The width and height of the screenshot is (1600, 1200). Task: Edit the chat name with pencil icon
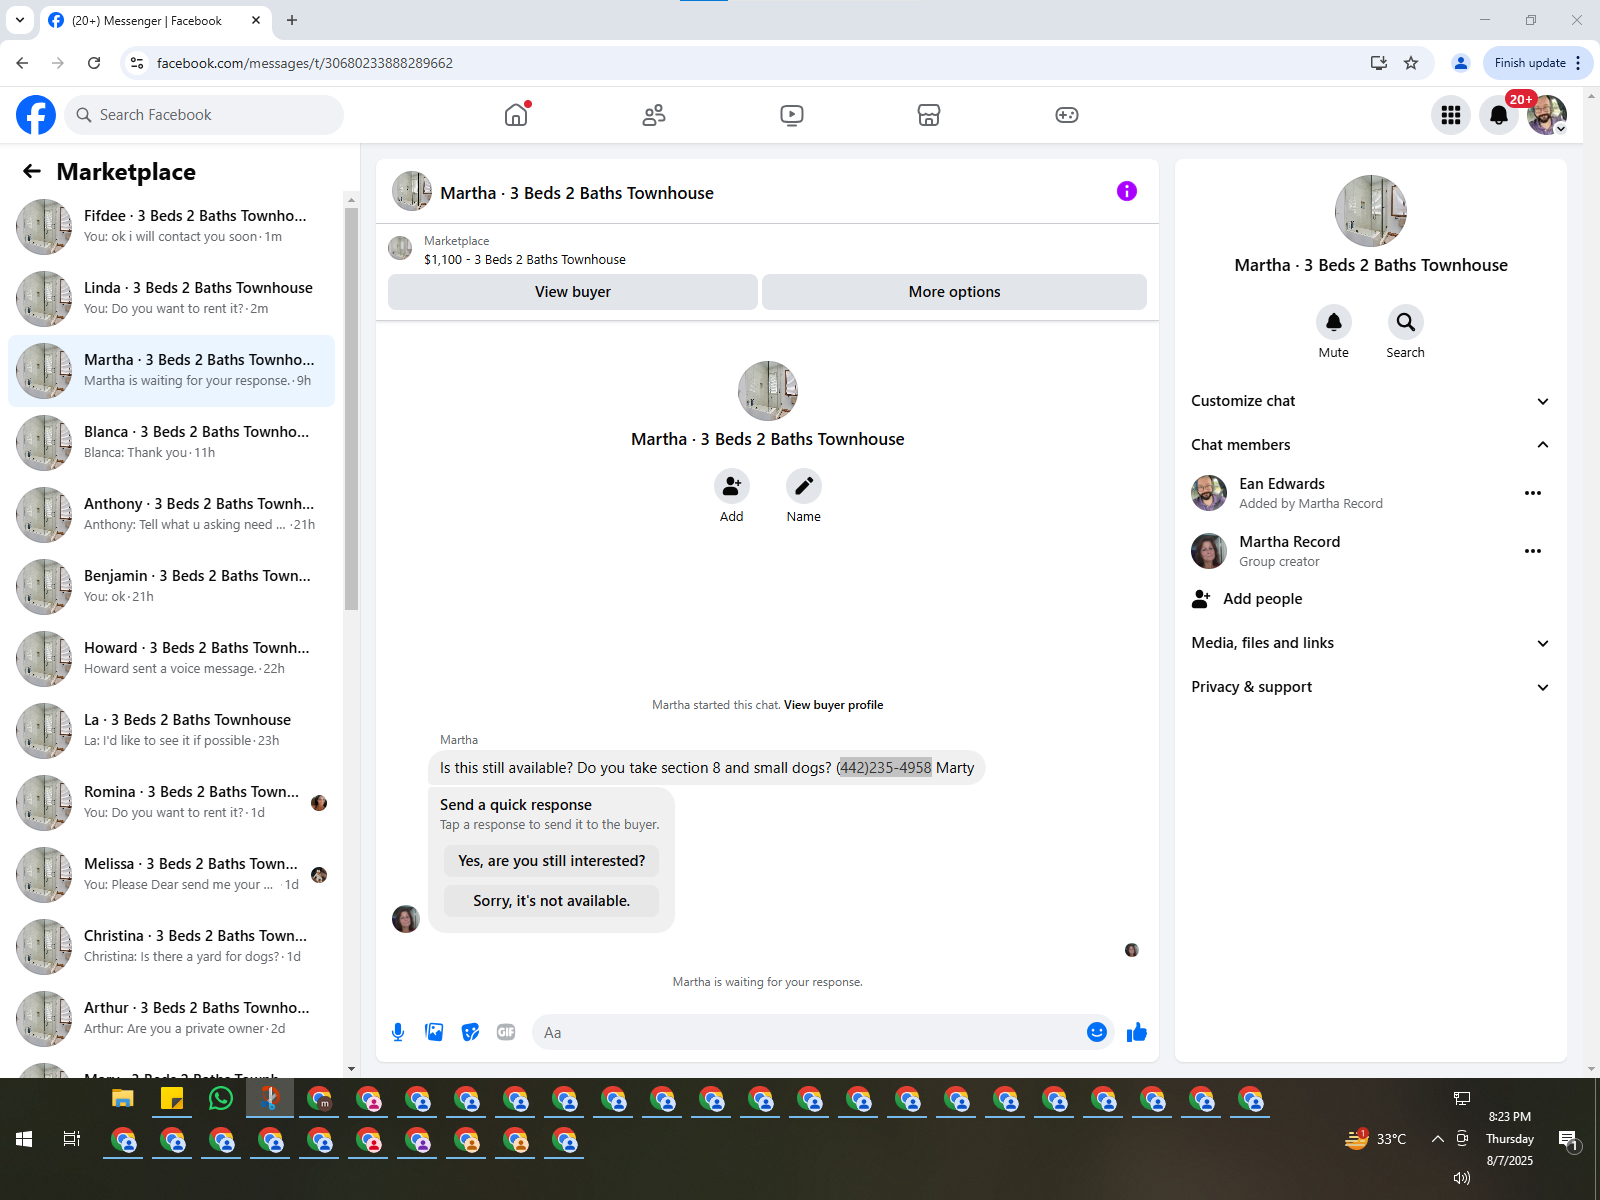(804, 486)
